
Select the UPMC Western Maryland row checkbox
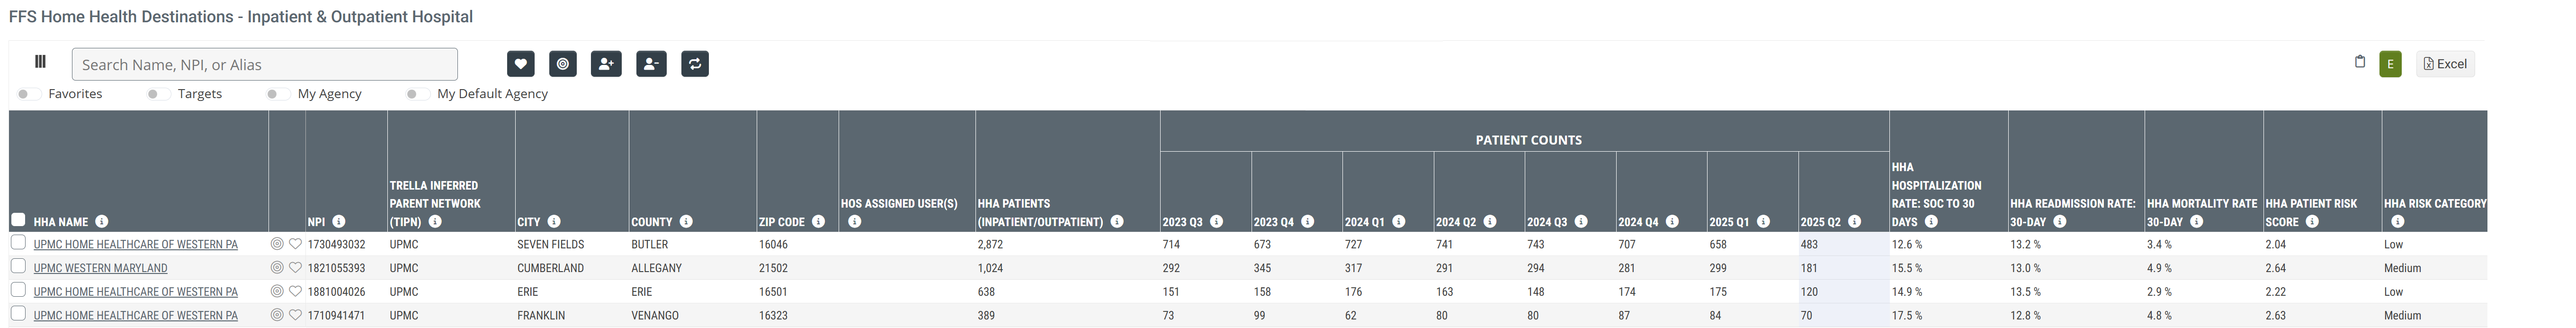[18, 267]
